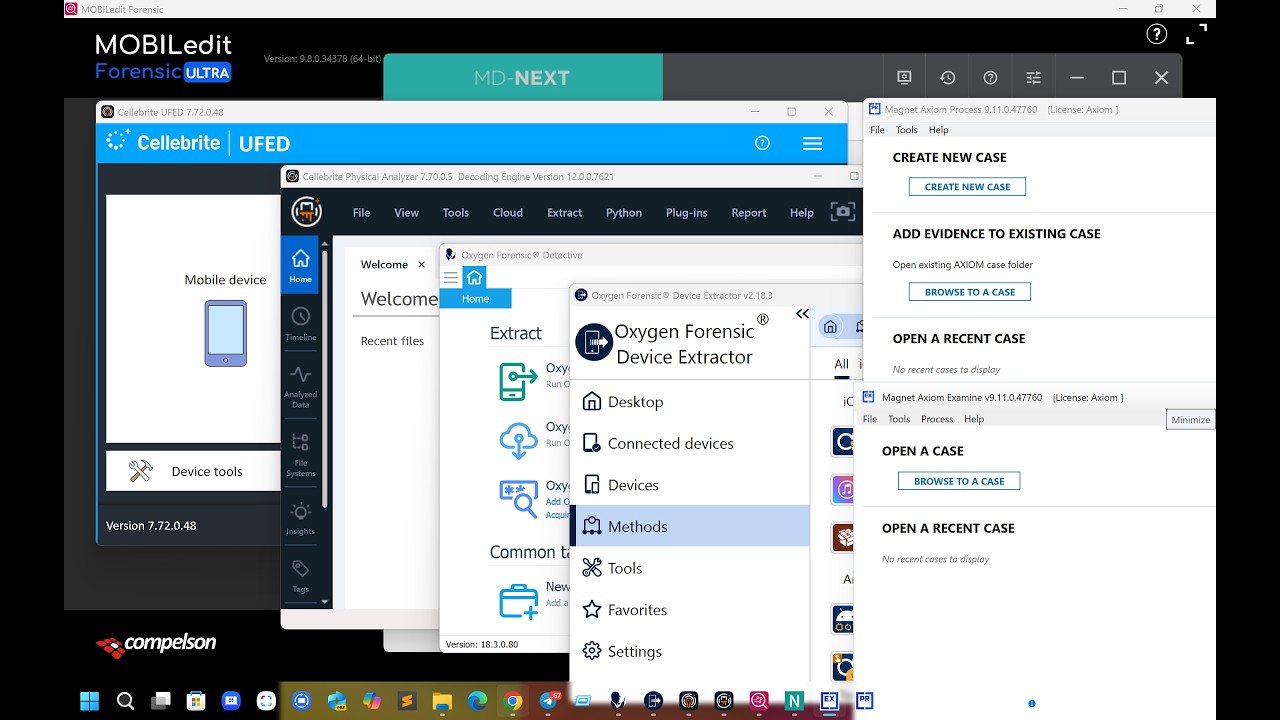Click MD-NEXT help circle icon

coord(990,77)
